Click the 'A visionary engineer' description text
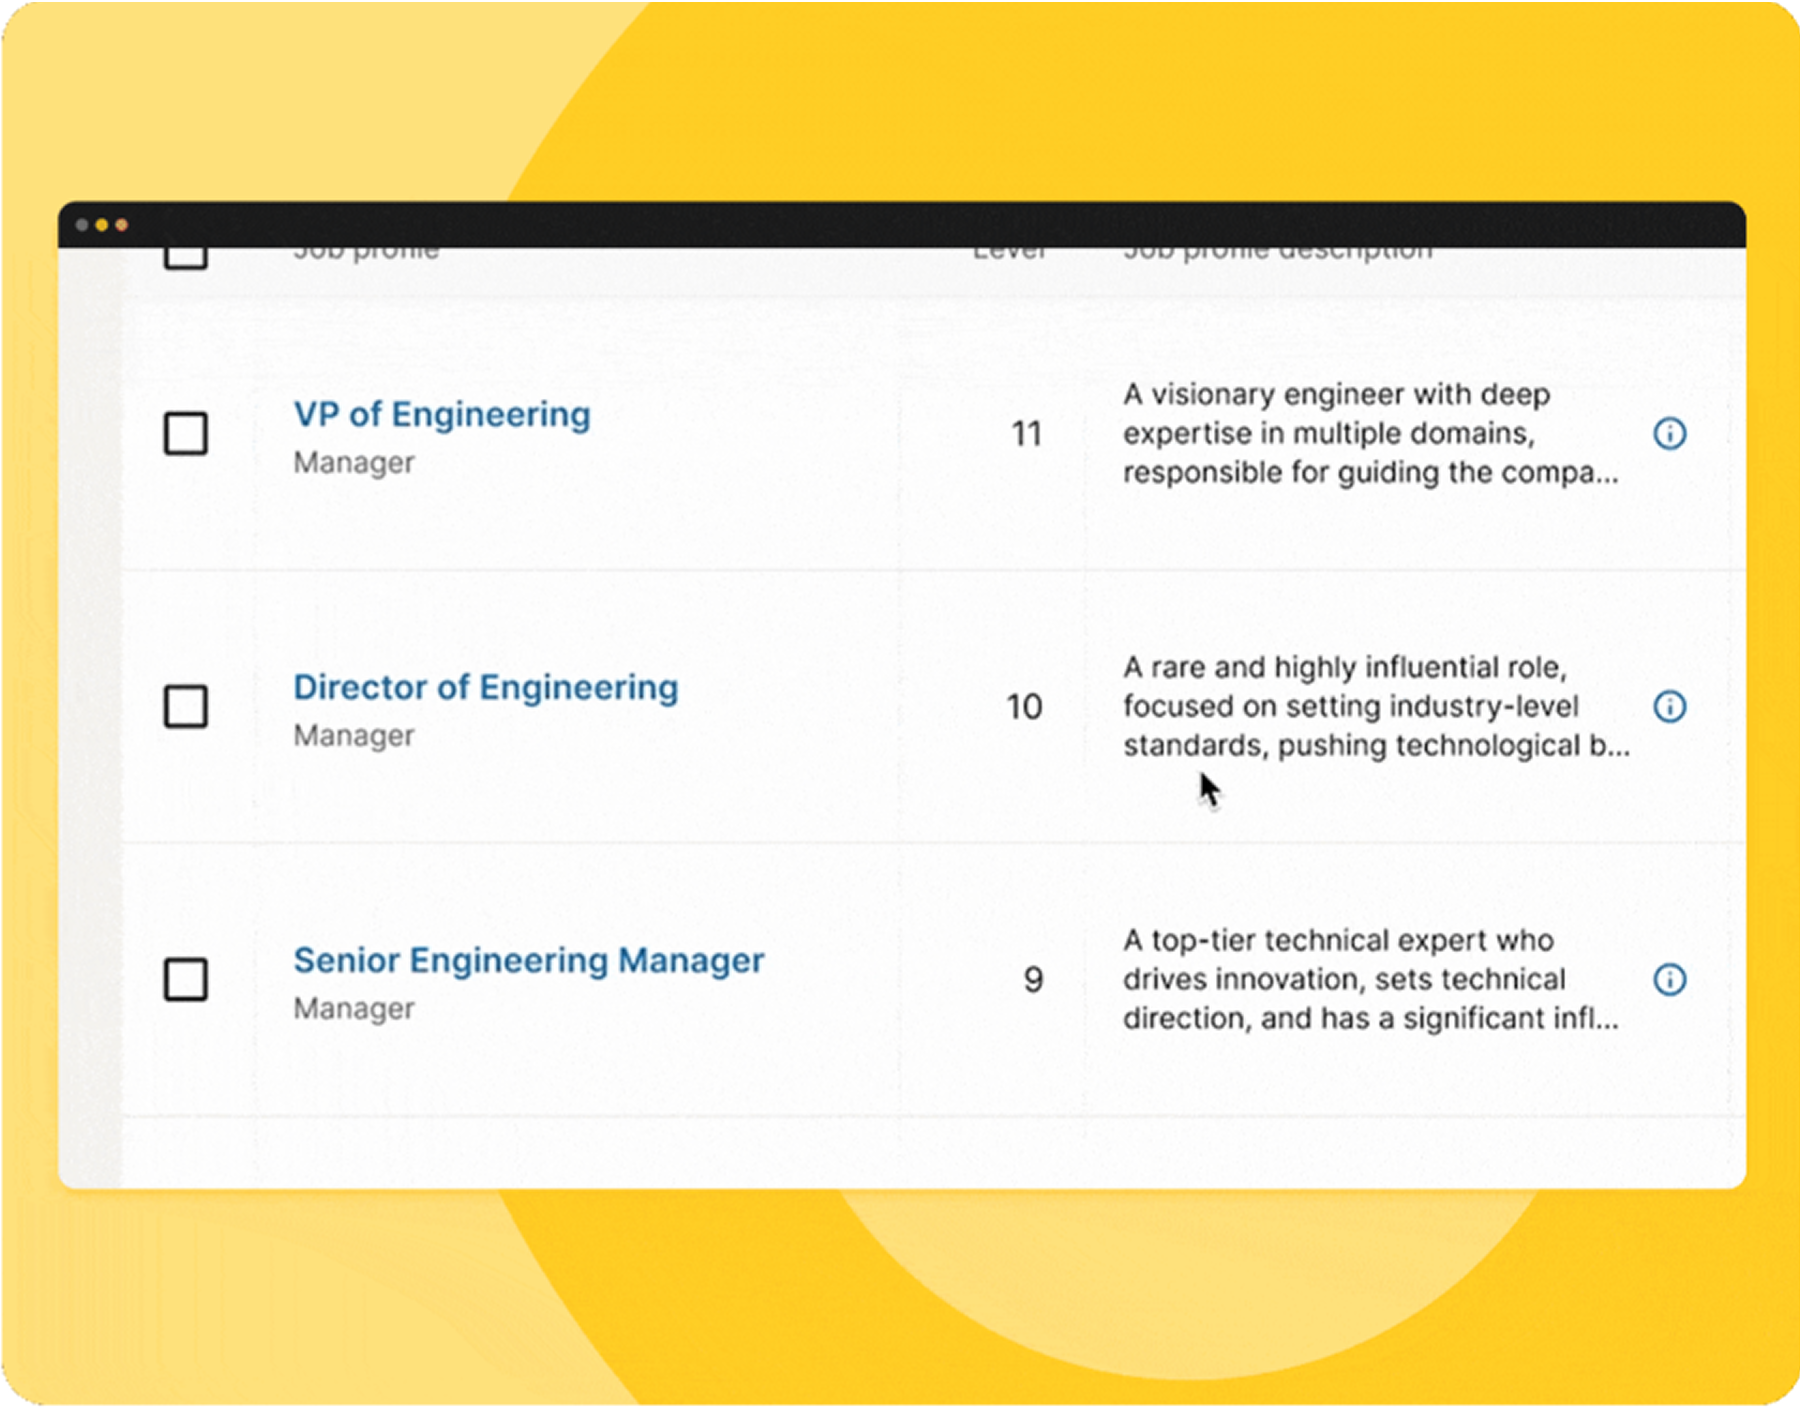 1368,434
